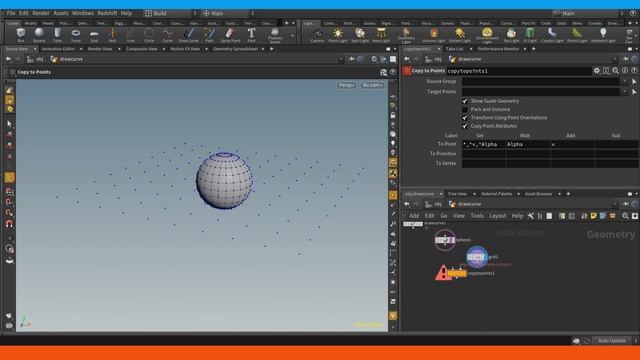Select the Torus shelf tool
Image resolution: width=640 pixels, height=360 pixels.
point(76,35)
